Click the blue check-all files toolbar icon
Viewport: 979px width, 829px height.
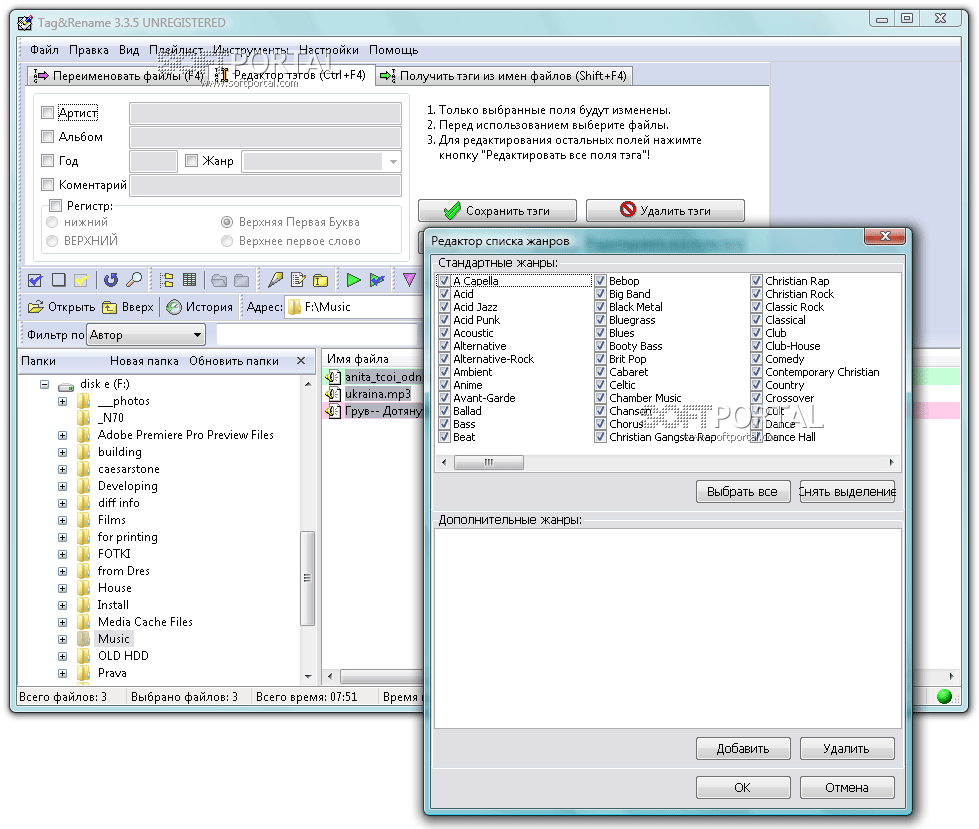pos(36,280)
